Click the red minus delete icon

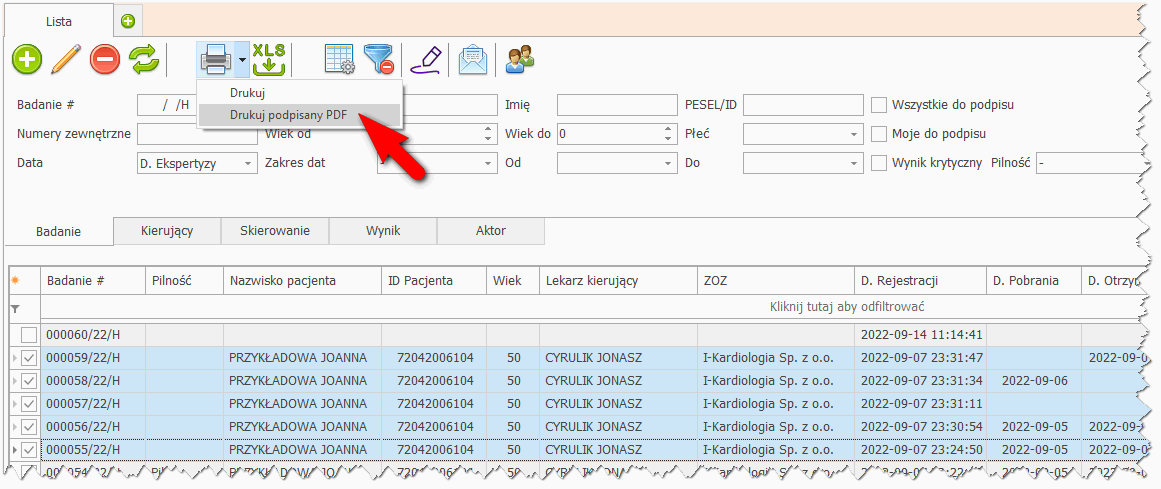(x=105, y=60)
